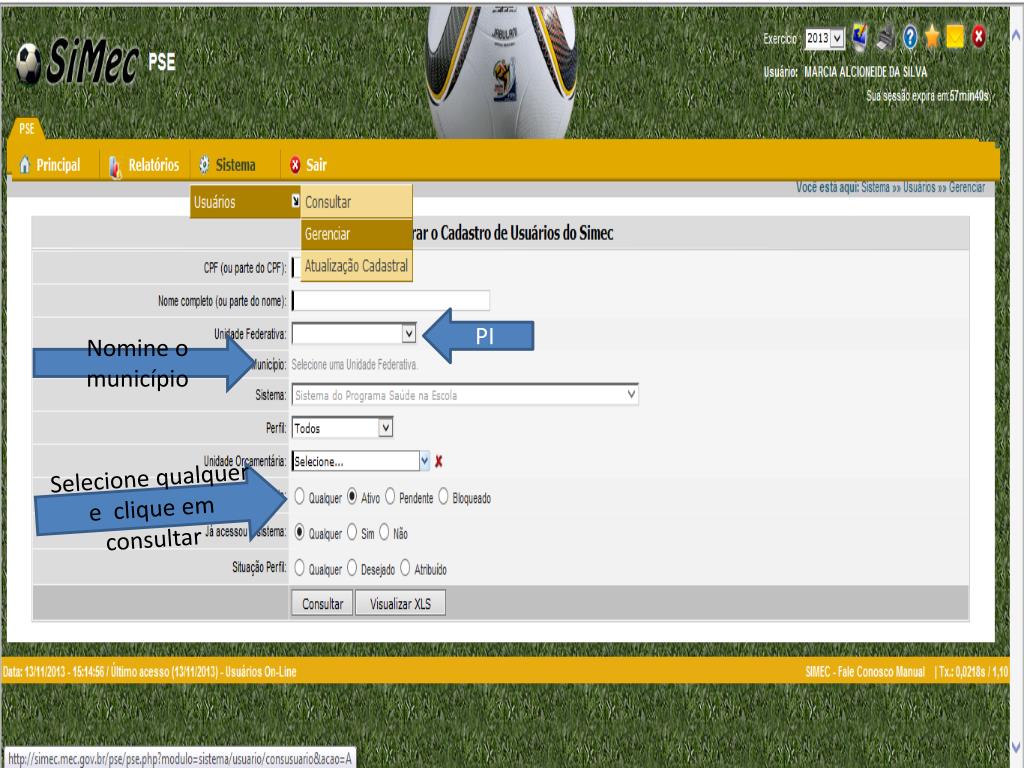Open the Perfil Todos dropdown
Image resolution: width=1024 pixels, height=768 pixels.
(342, 428)
